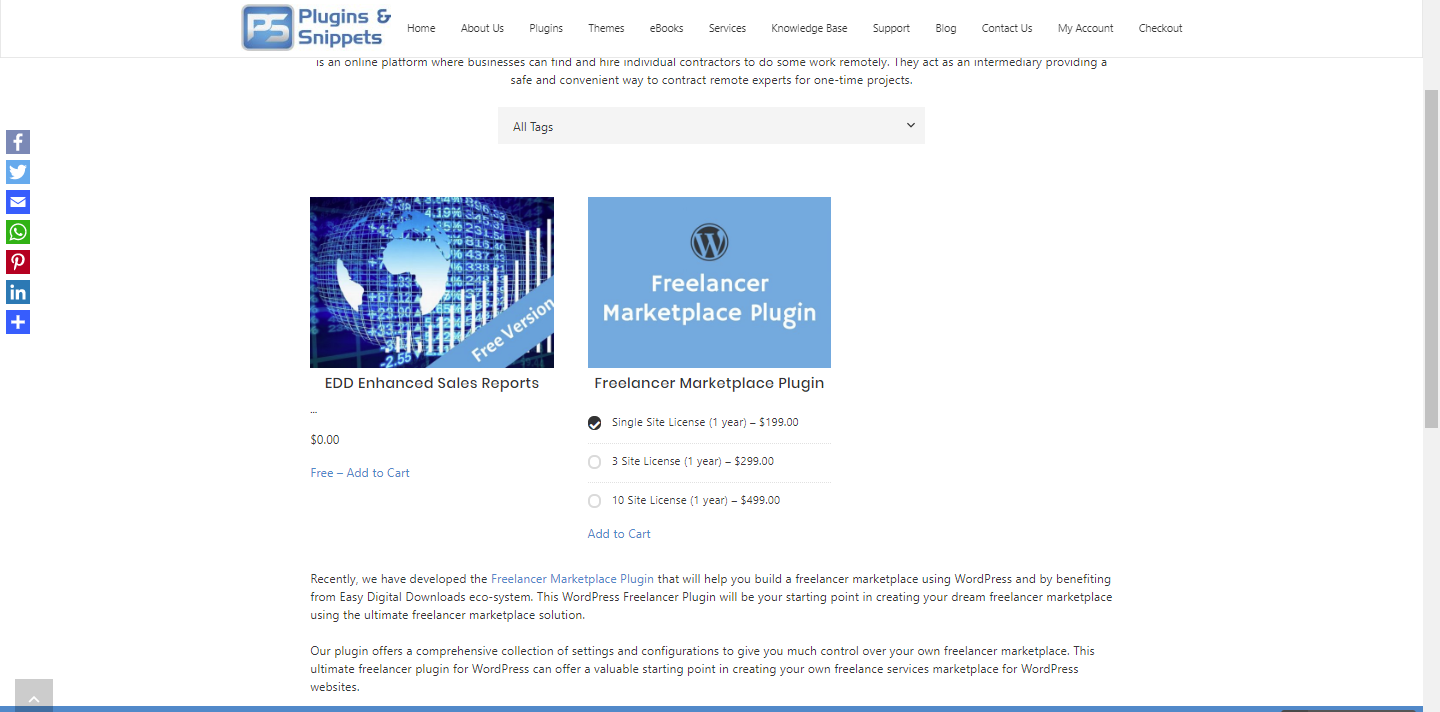Navigate to eBooks section

[666, 28]
